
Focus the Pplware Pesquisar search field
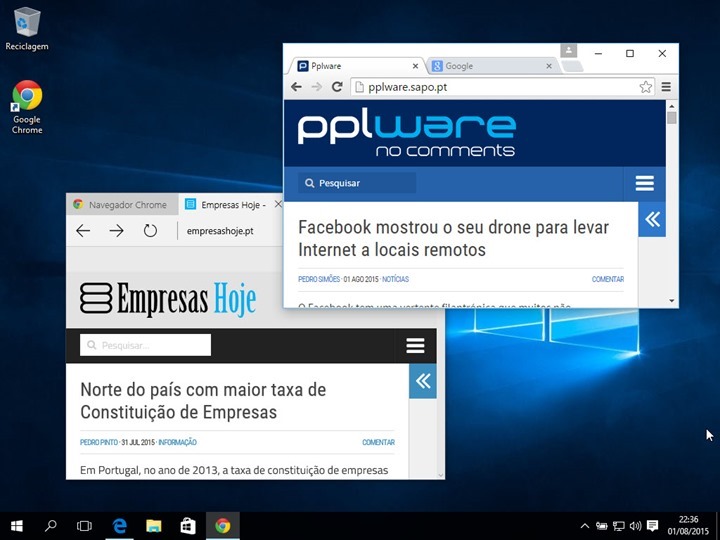click(357, 183)
